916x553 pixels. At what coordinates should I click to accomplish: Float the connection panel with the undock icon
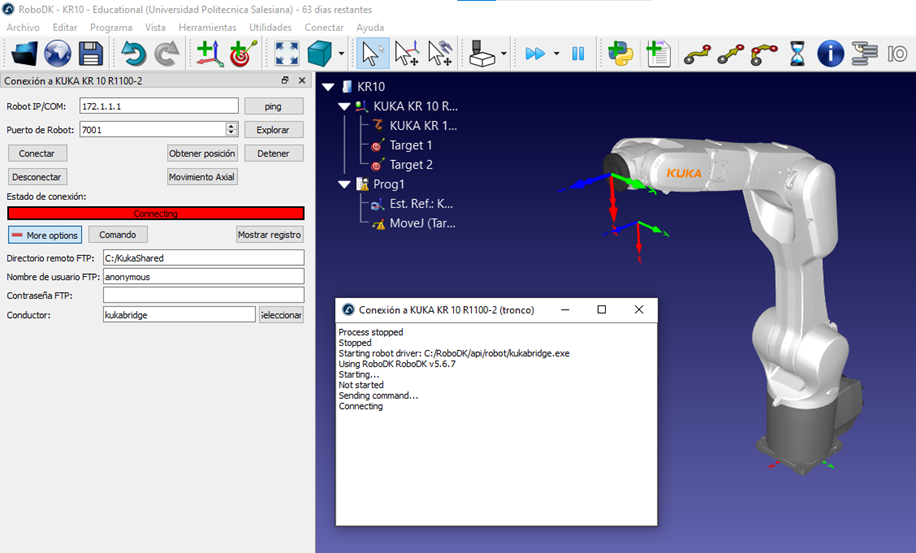coord(285,81)
